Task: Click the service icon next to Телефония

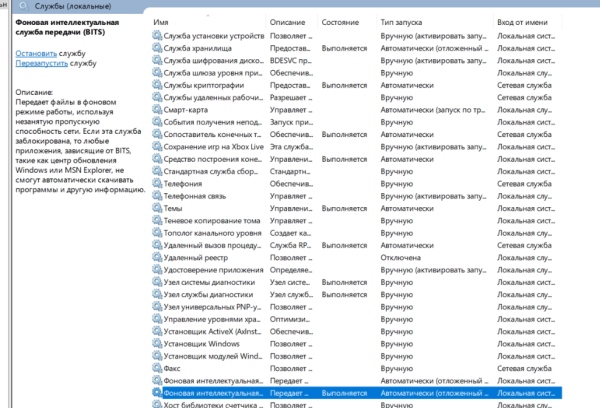Action: (157, 183)
